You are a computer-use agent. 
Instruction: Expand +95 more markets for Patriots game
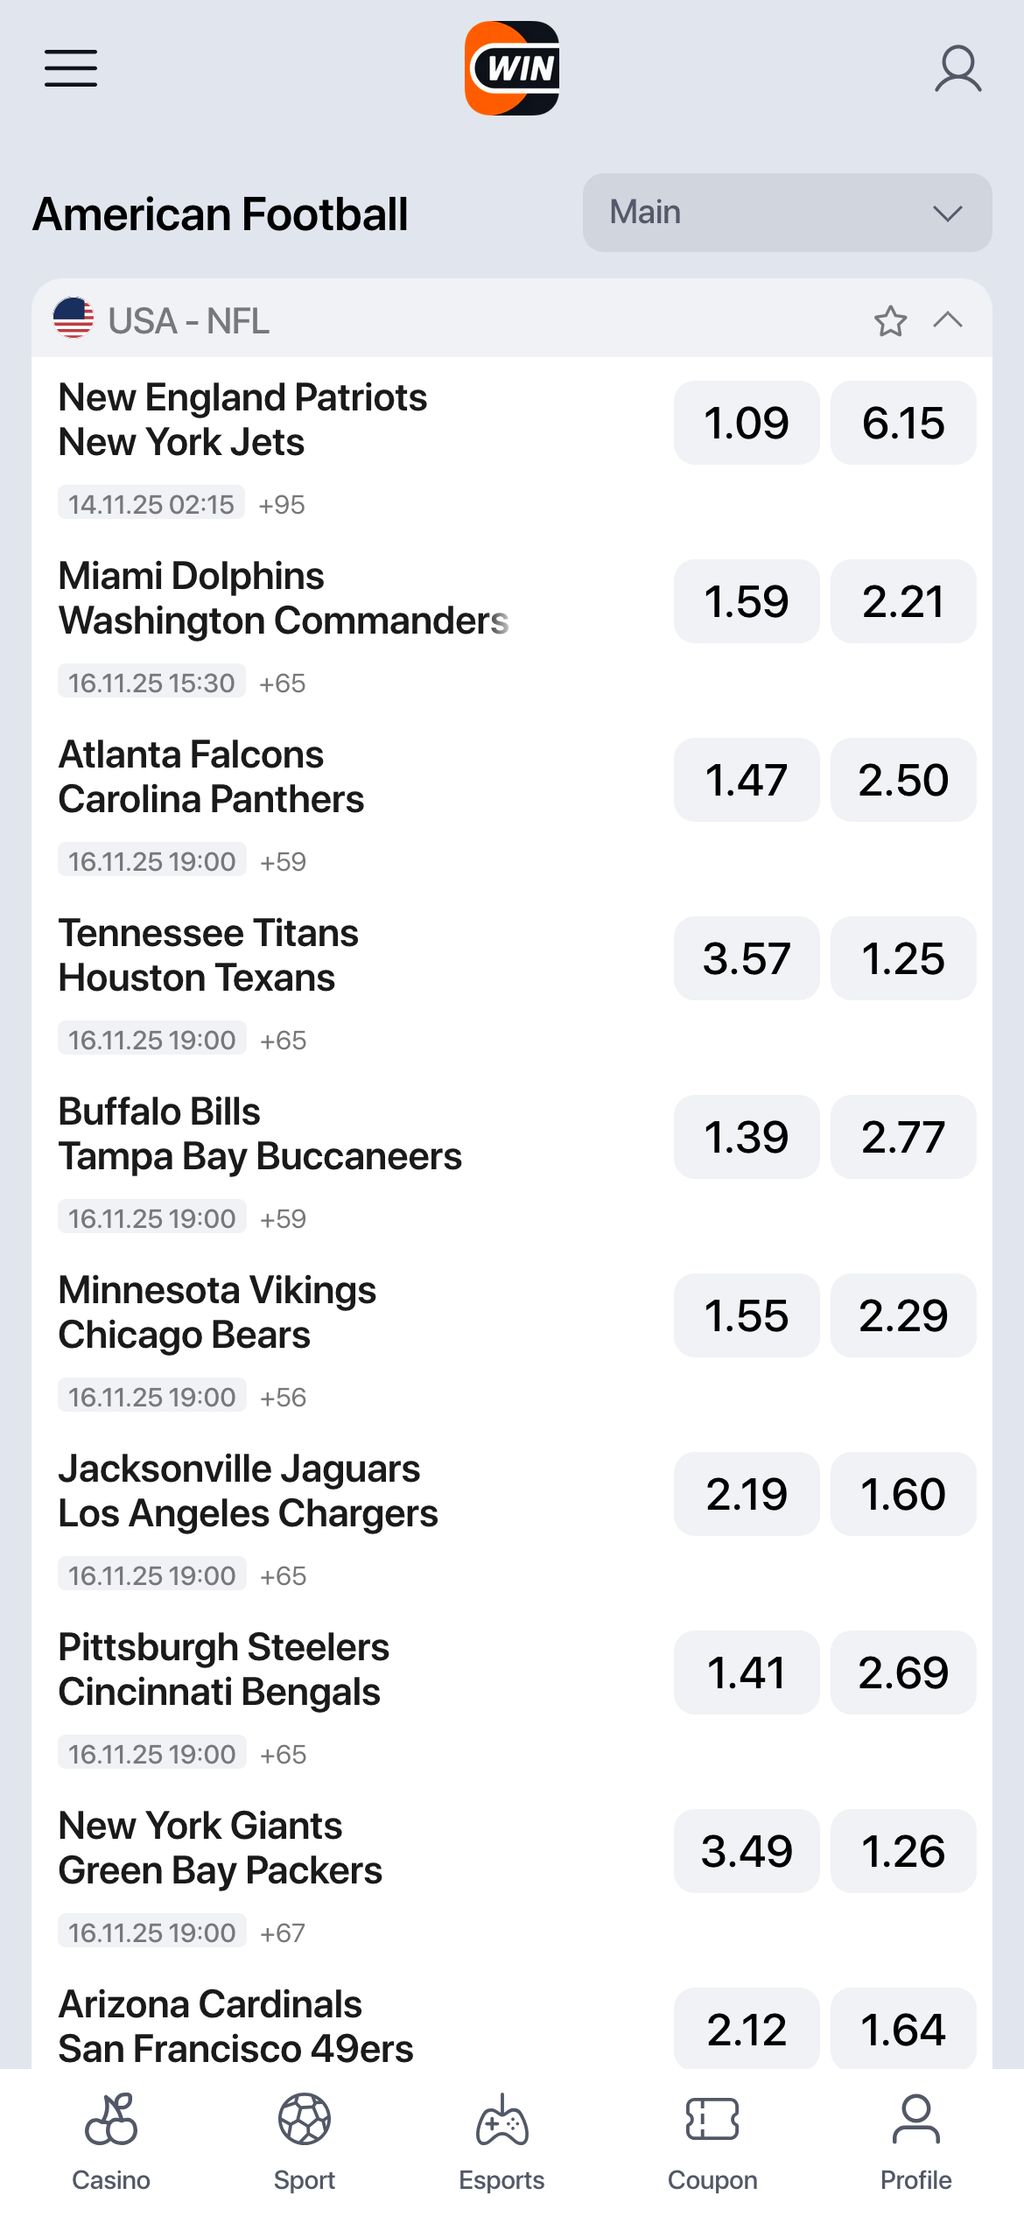[282, 505]
